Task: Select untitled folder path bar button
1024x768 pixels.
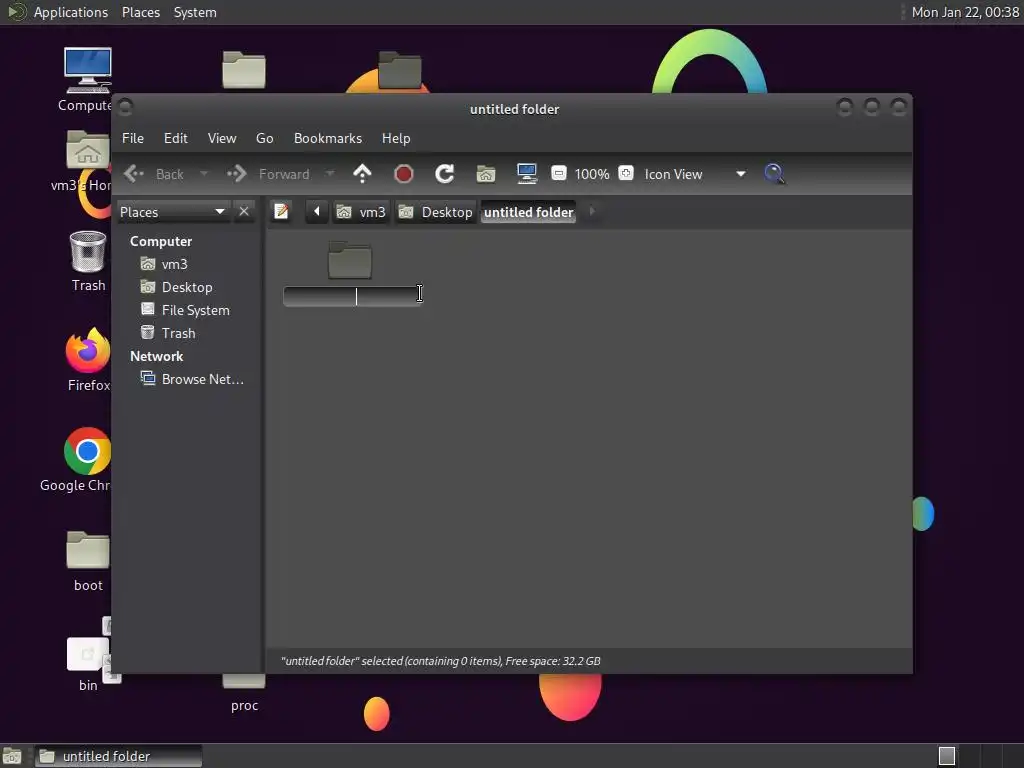Action: click(528, 212)
